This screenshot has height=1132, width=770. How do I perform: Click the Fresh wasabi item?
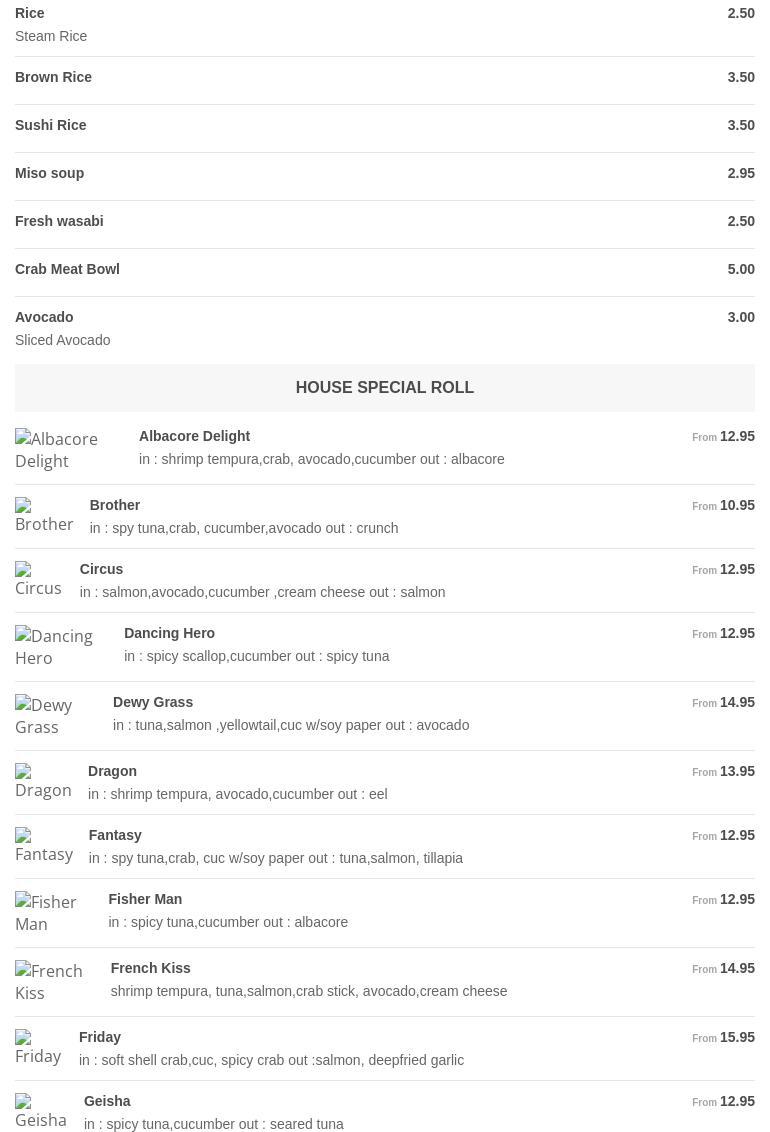tap(59, 221)
